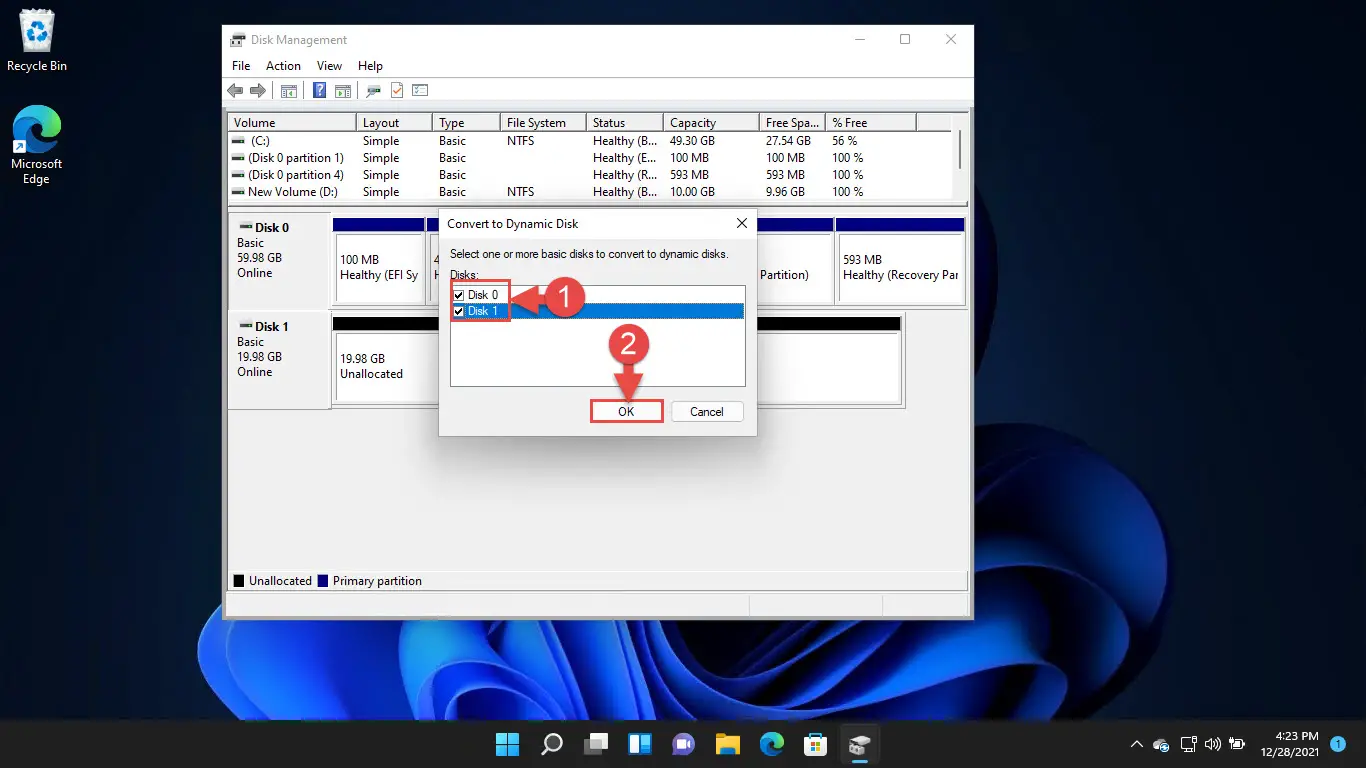Image resolution: width=1366 pixels, height=768 pixels.
Task: Click the 56 % free cell
Action: (x=845, y=141)
